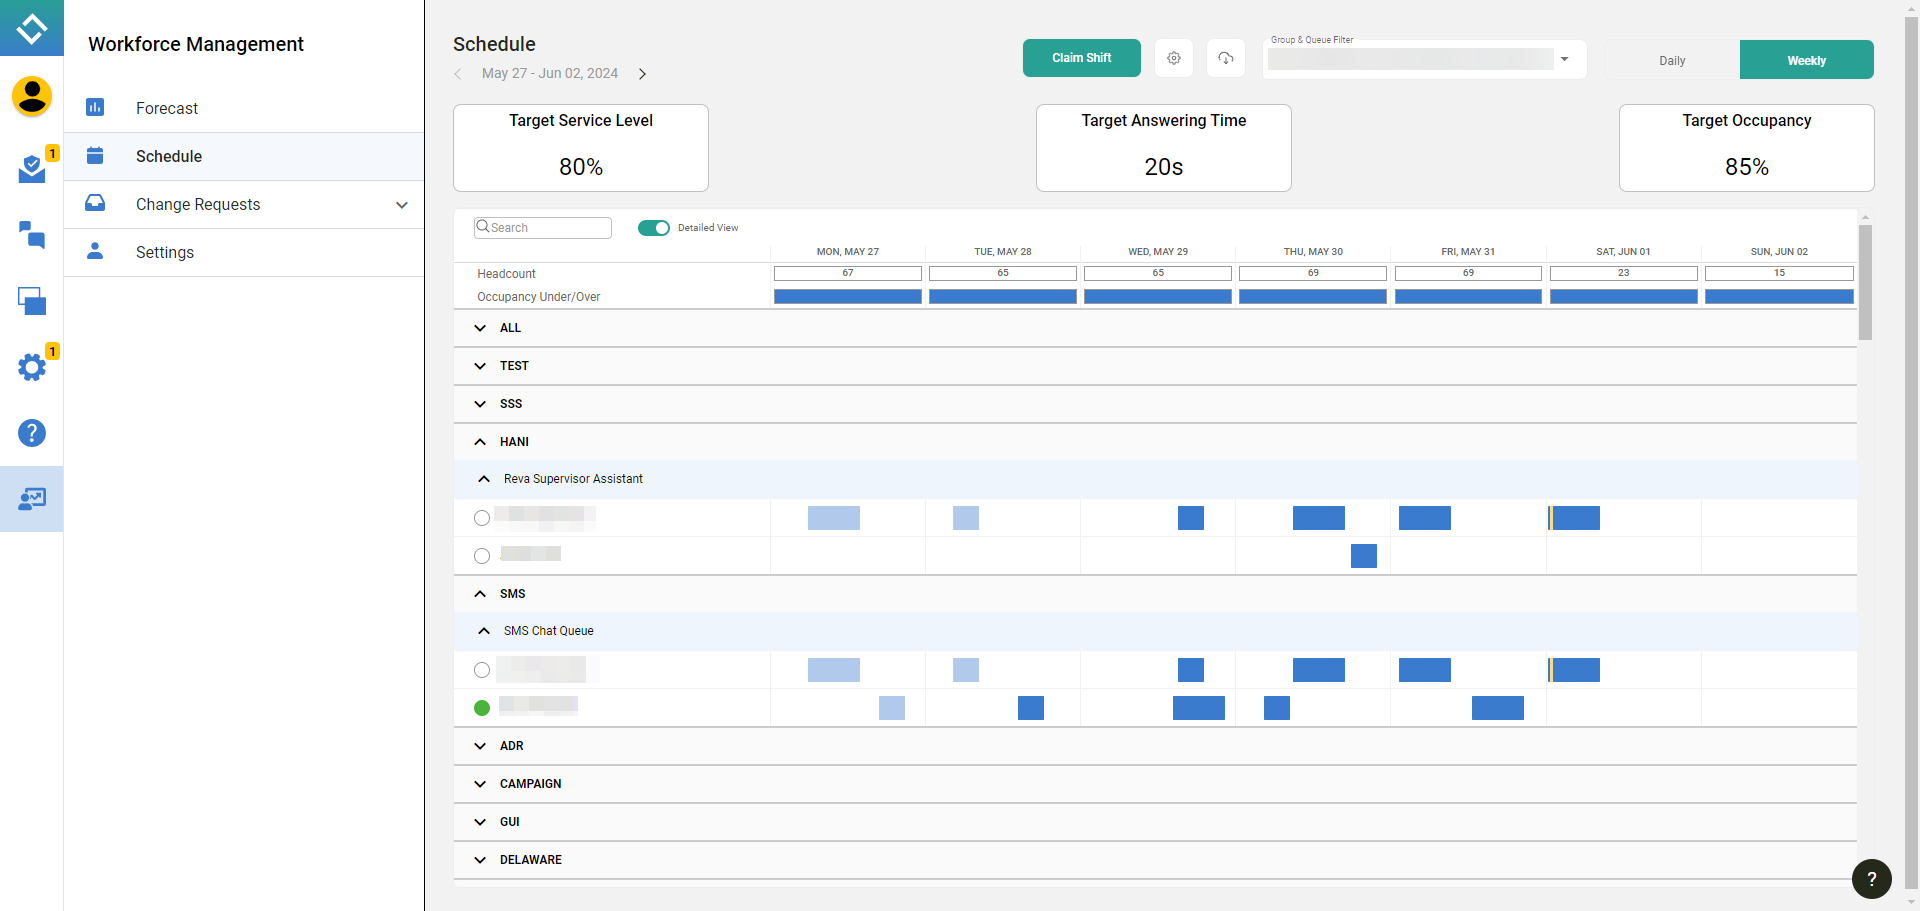Collapse the HANI group
This screenshot has width=1920, height=911.
[x=480, y=442]
